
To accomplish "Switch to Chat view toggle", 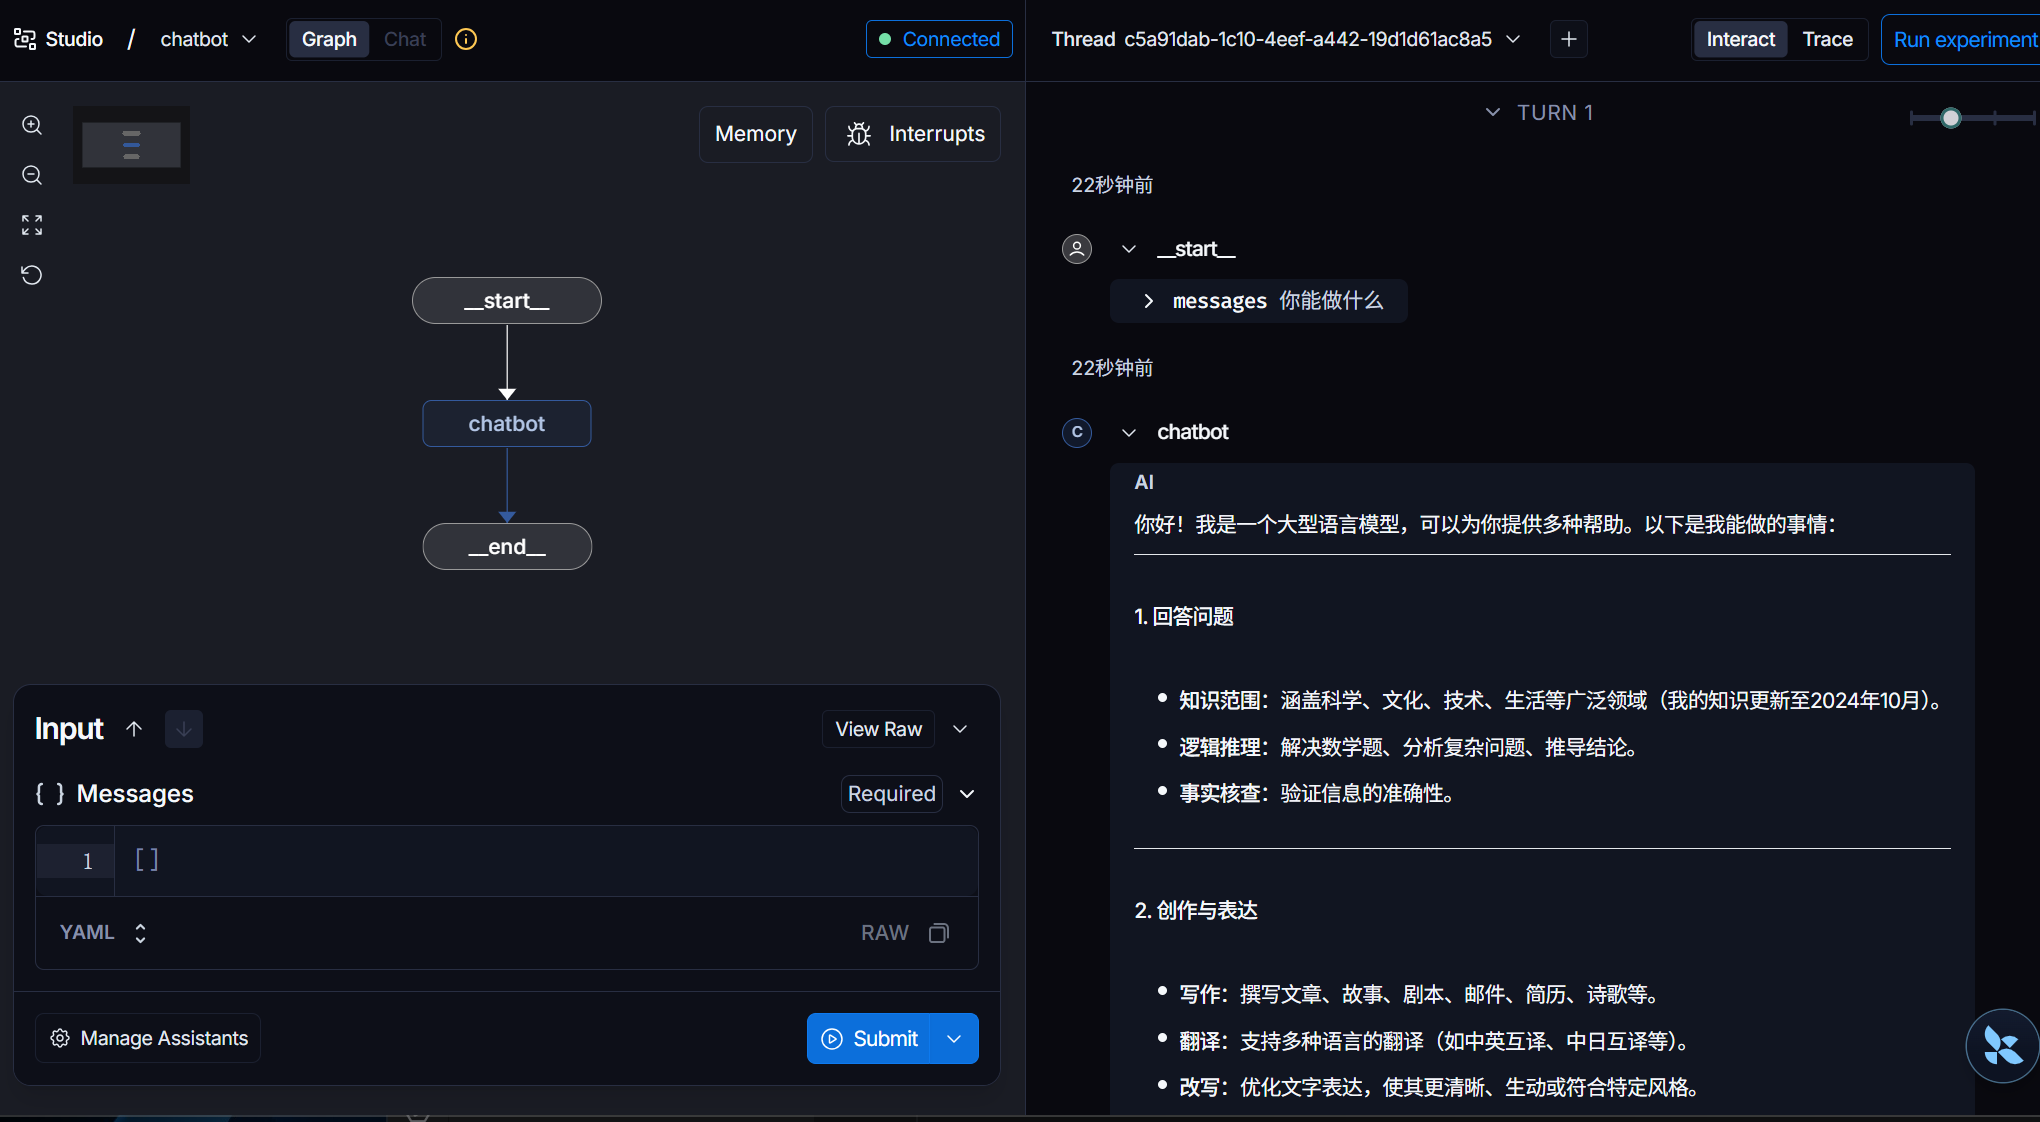I will coord(405,39).
